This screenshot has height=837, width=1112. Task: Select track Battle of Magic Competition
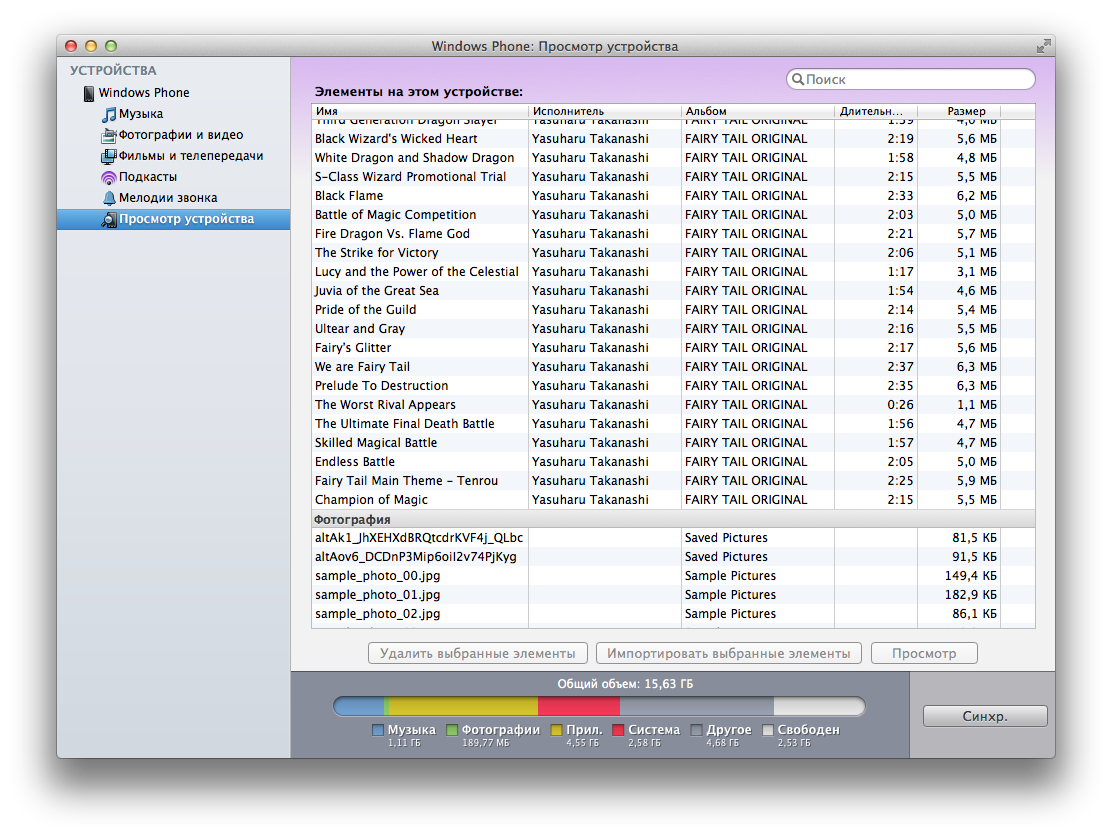pyautogui.click(x=673, y=215)
